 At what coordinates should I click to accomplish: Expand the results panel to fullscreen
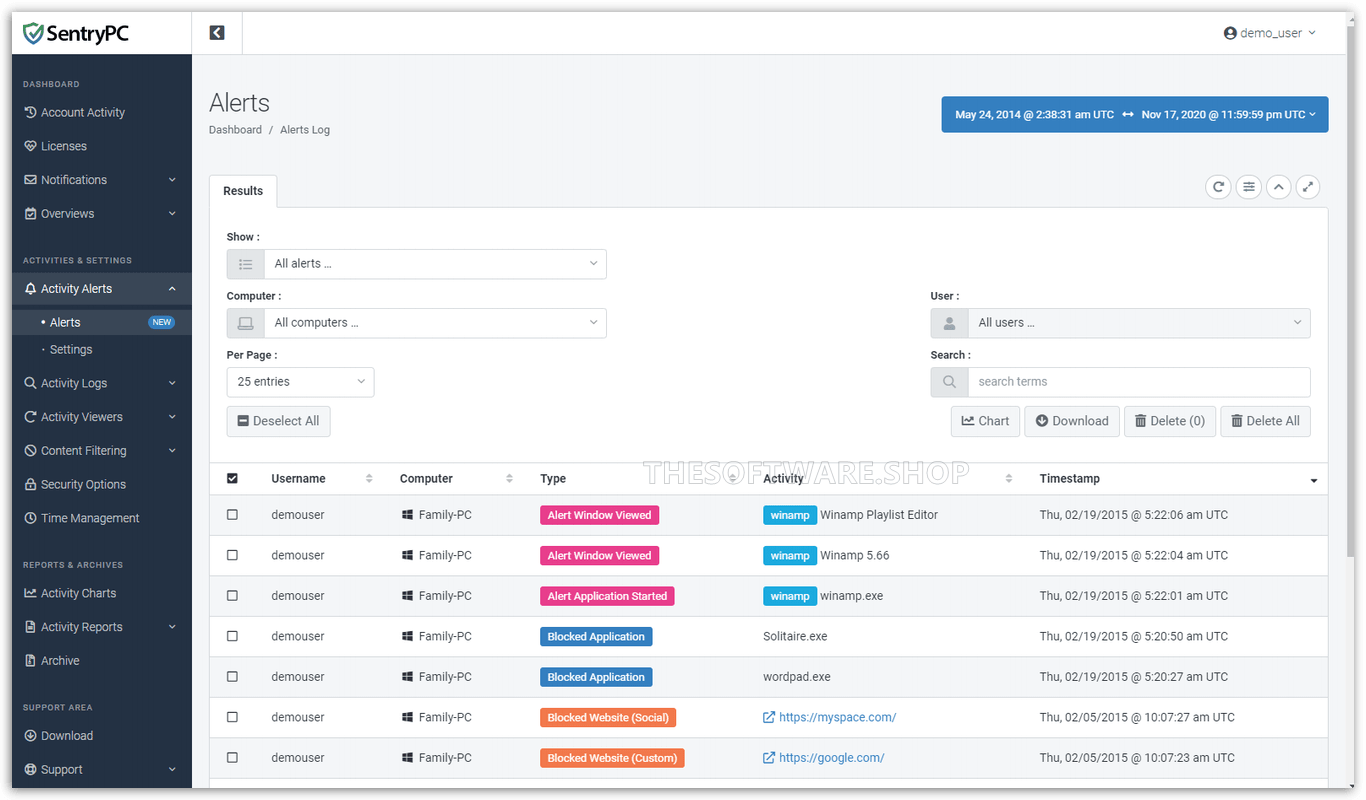point(1308,187)
